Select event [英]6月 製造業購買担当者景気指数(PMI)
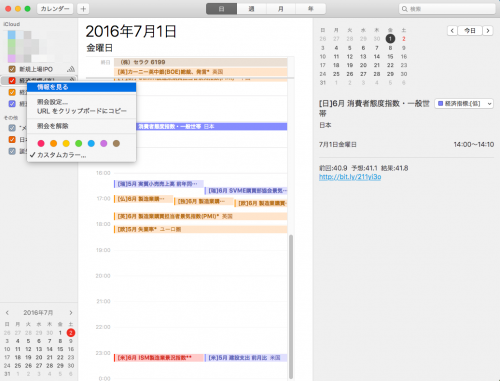The image size is (500, 381). [201, 216]
